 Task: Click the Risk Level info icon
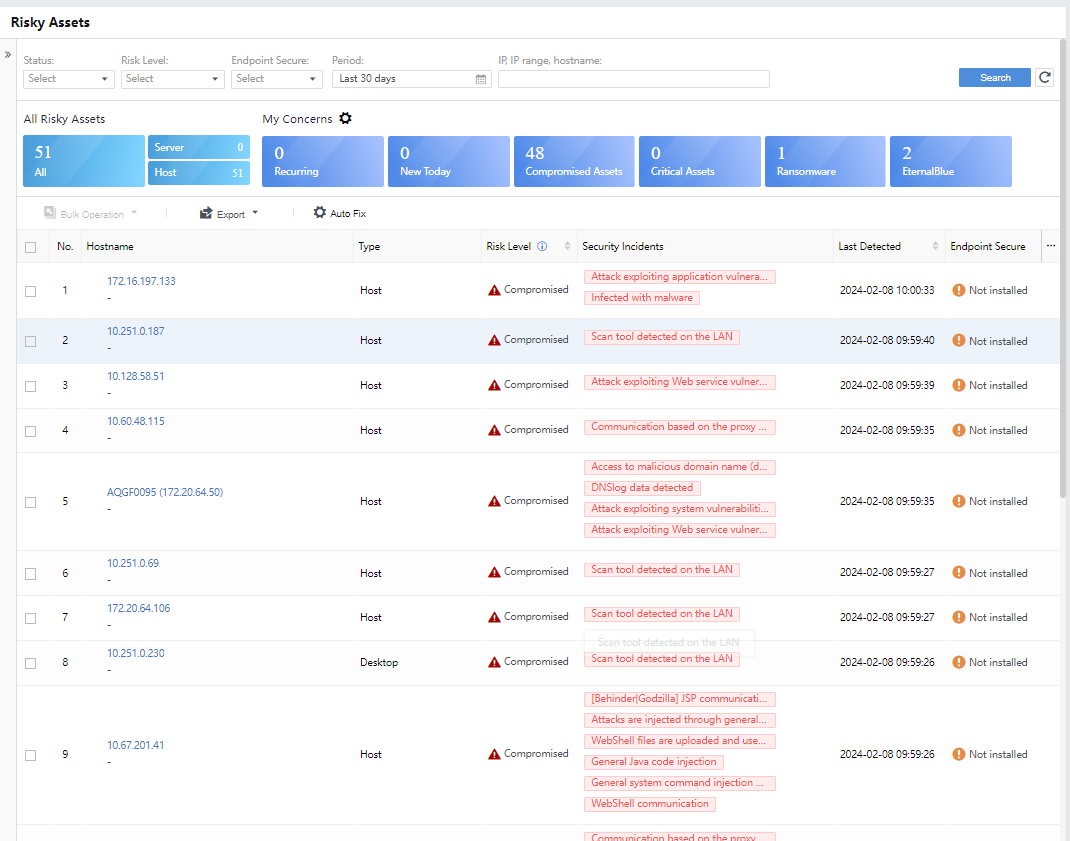[542, 247]
